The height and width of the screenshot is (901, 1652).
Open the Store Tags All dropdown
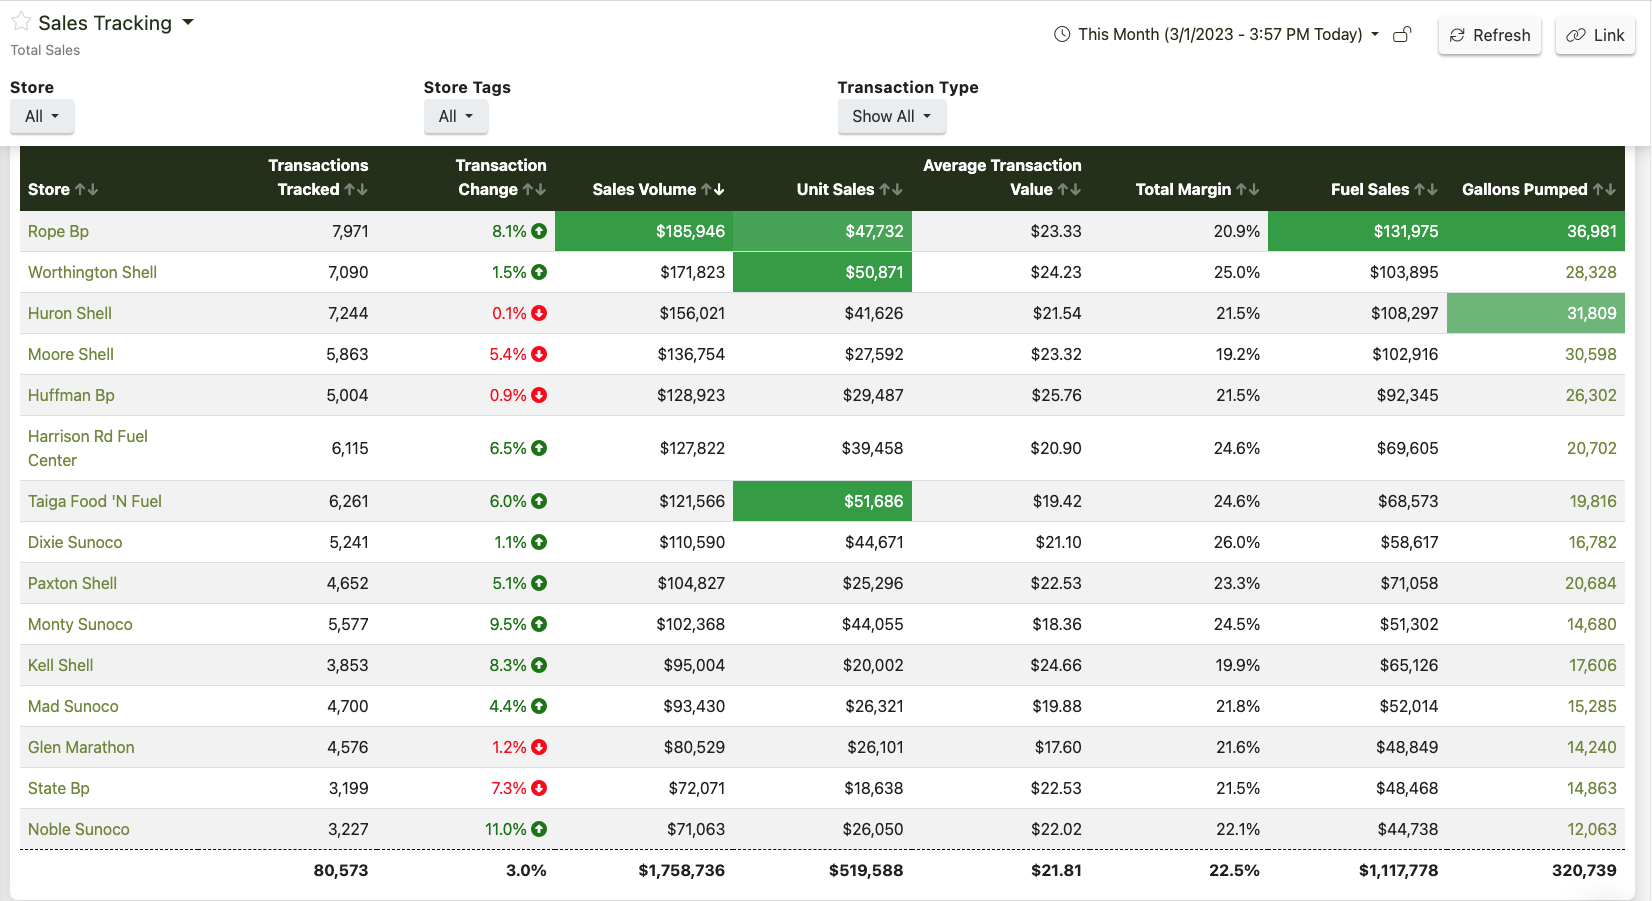tap(456, 116)
